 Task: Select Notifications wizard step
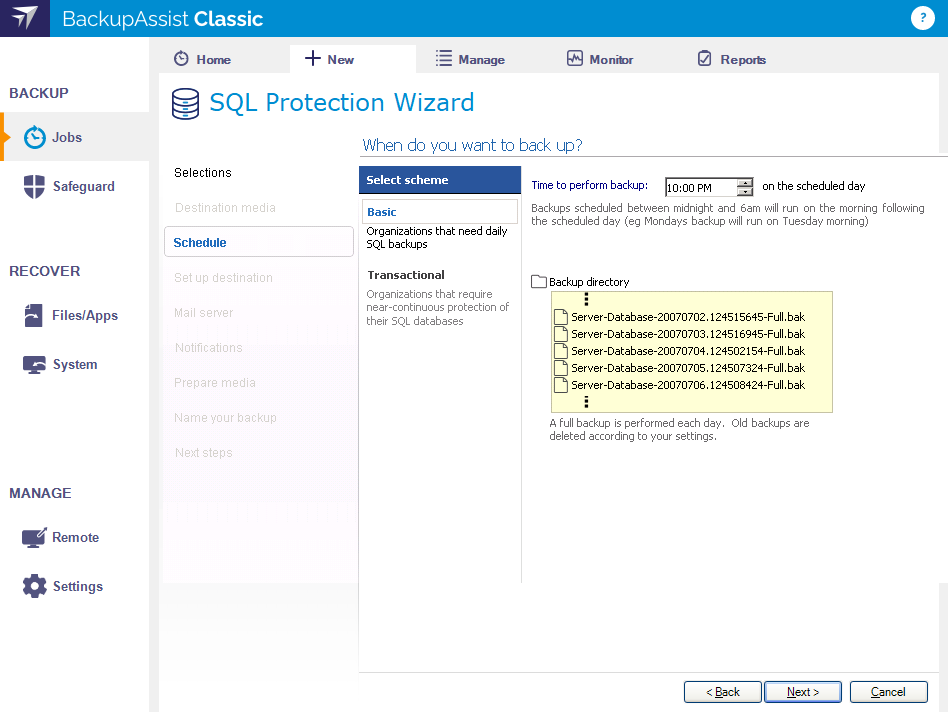208,348
